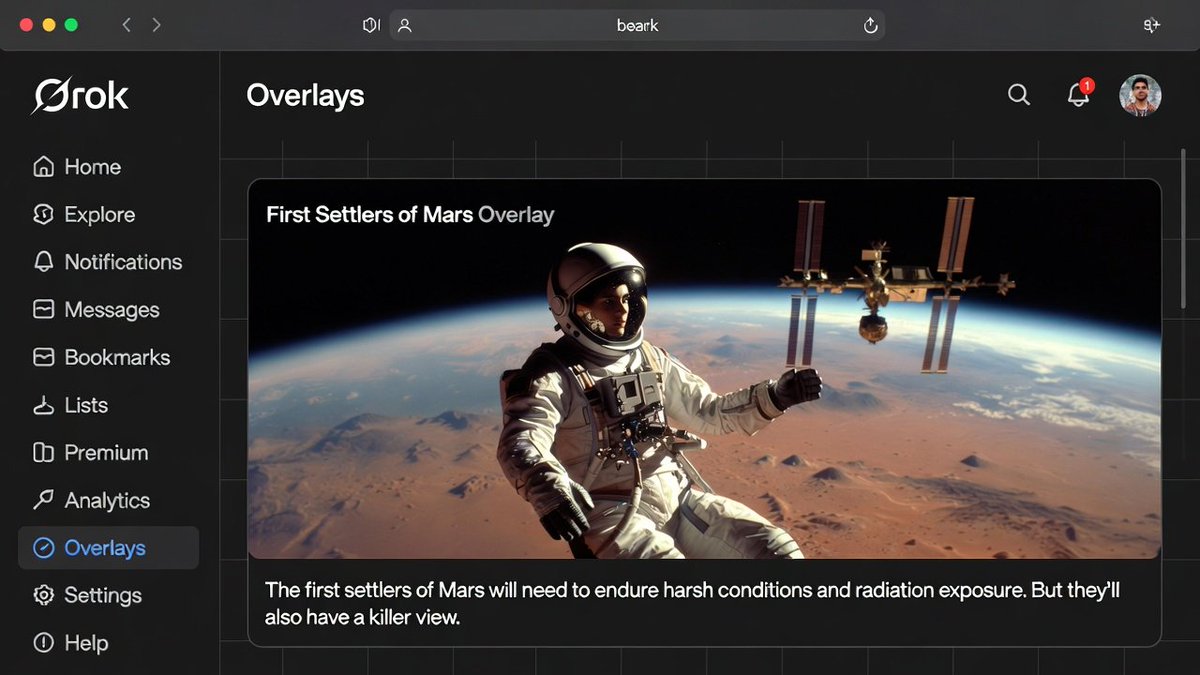Screen dimensions: 1200x675
Task: Open Bookmarks from the sidebar
Action: (117, 357)
